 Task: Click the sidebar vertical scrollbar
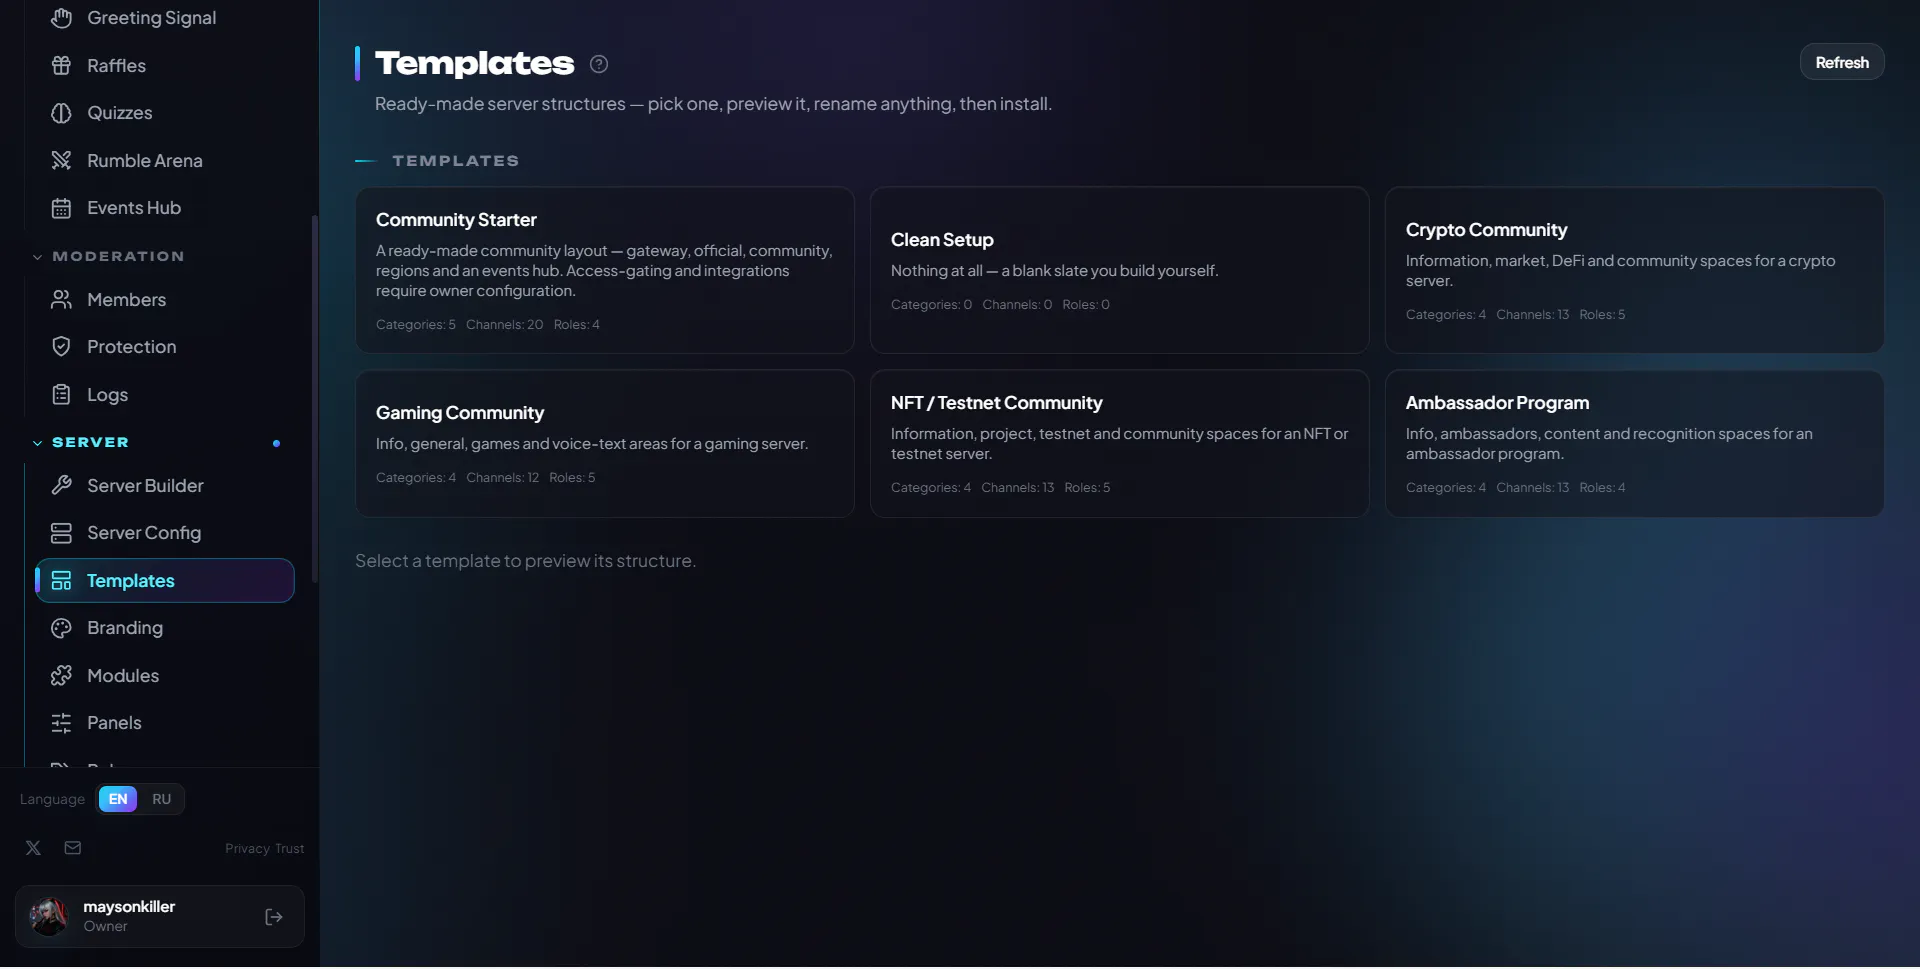(315, 400)
